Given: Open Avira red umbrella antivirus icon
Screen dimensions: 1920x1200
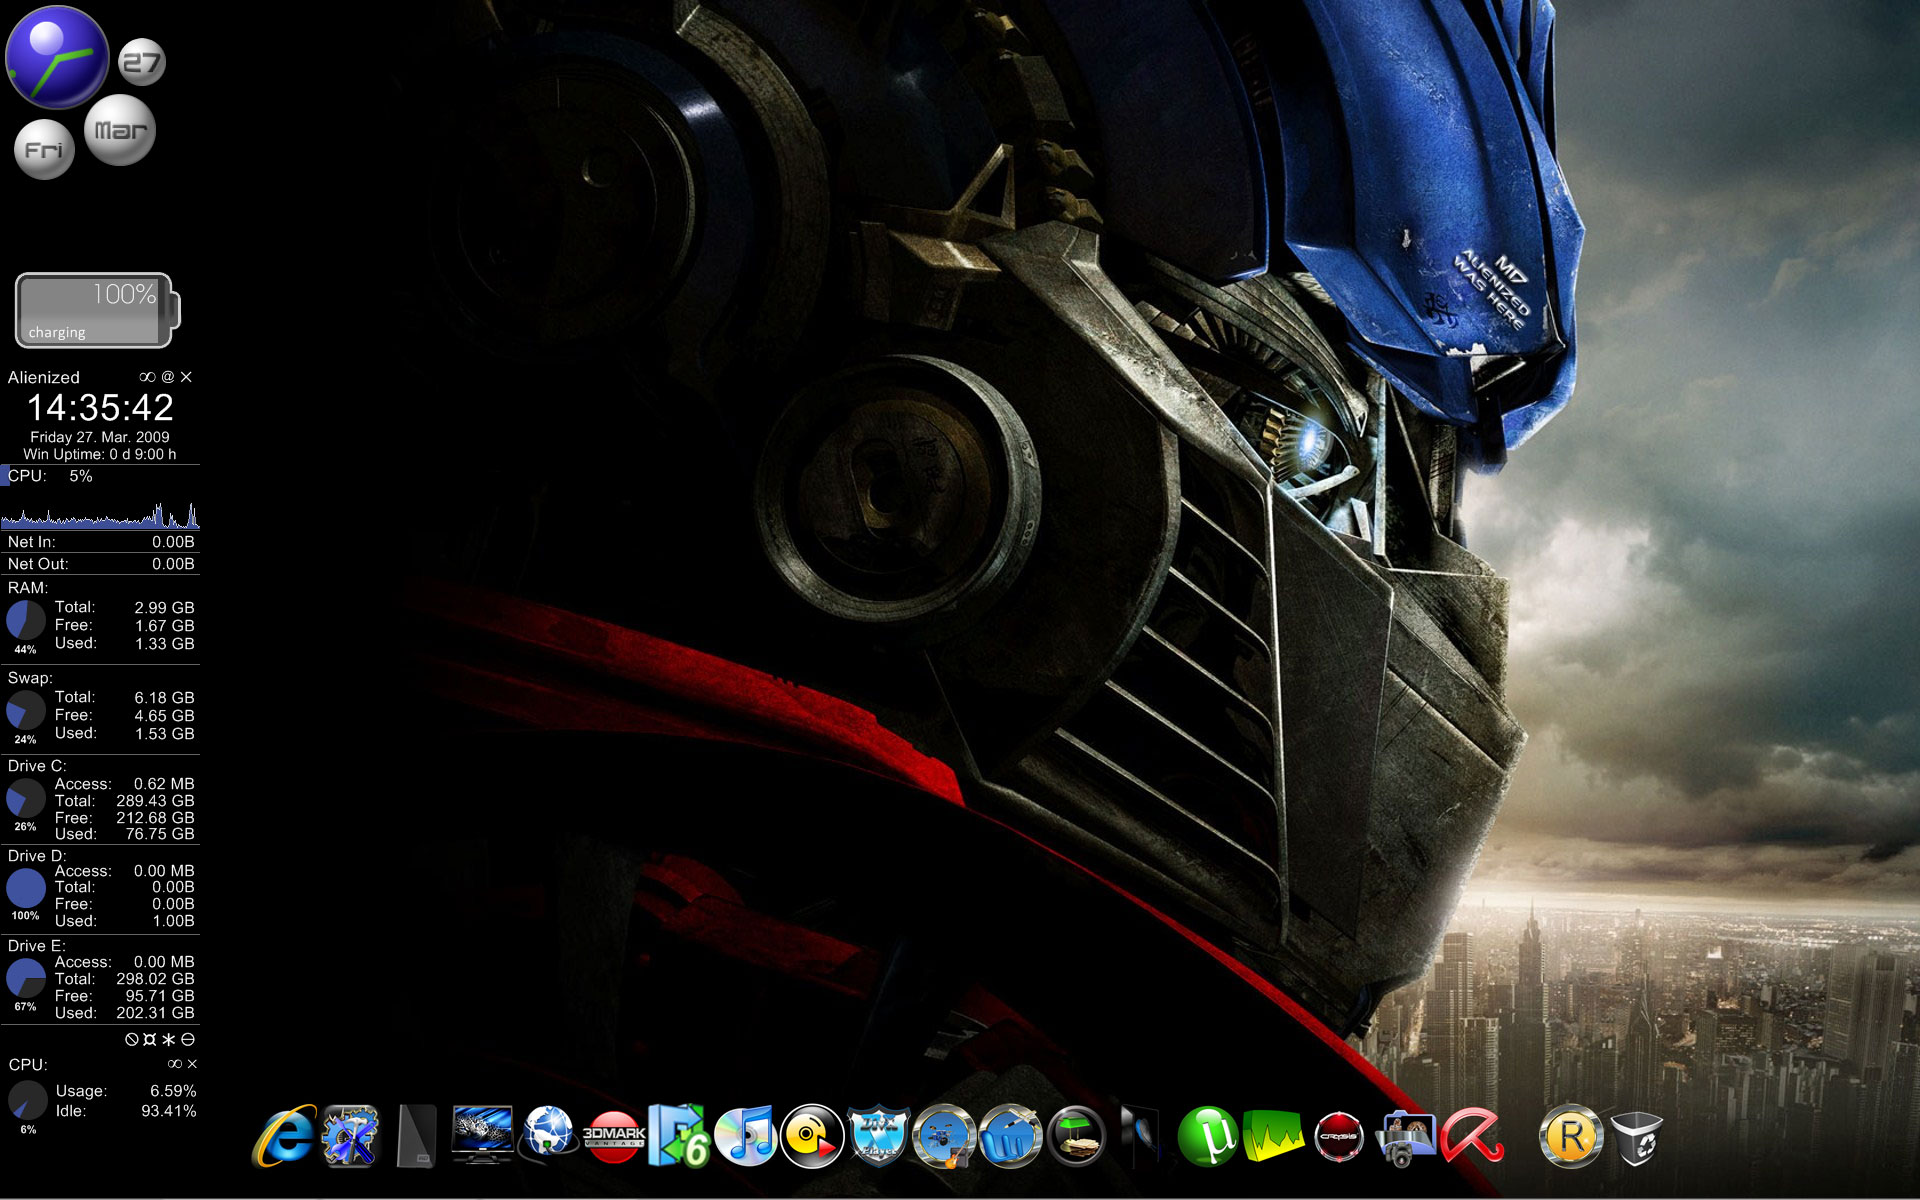Looking at the screenshot, I should click(x=1471, y=1136).
